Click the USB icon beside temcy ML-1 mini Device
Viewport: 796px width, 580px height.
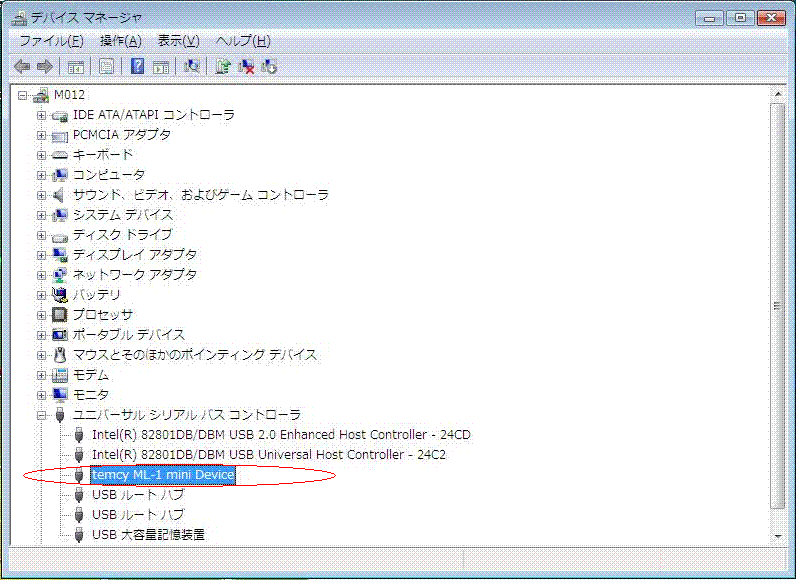(79, 475)
